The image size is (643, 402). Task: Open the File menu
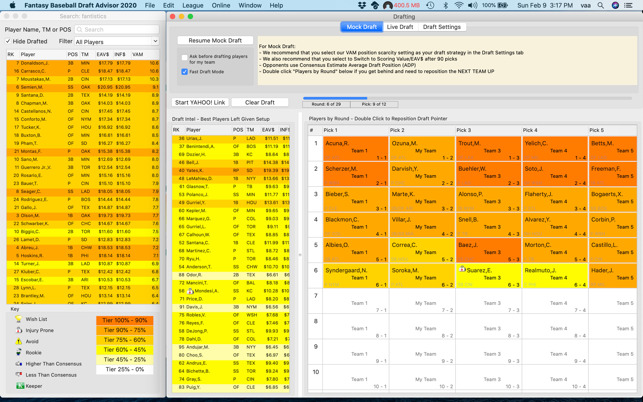(x=150, y=5)
